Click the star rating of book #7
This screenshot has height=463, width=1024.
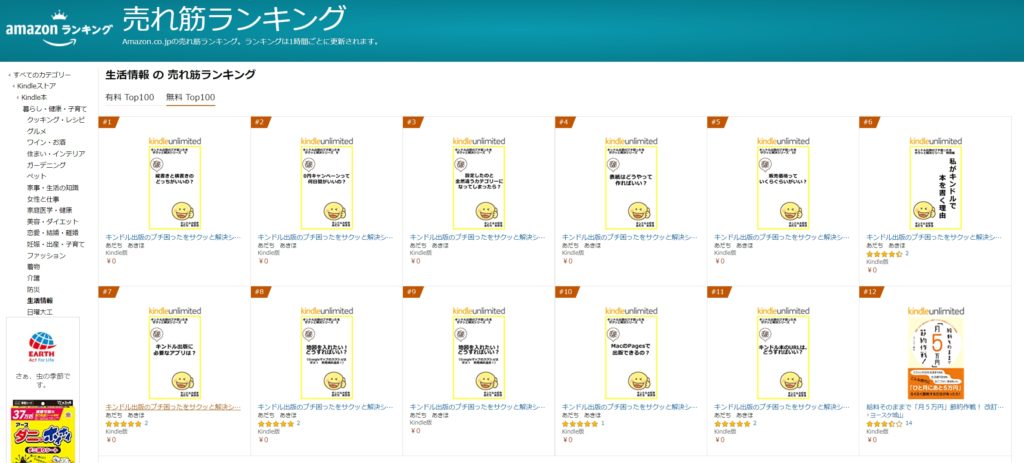point(122,423)
